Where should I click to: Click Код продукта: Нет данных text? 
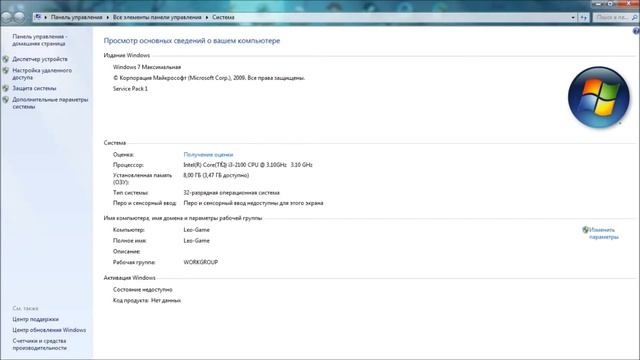[147, 300]
